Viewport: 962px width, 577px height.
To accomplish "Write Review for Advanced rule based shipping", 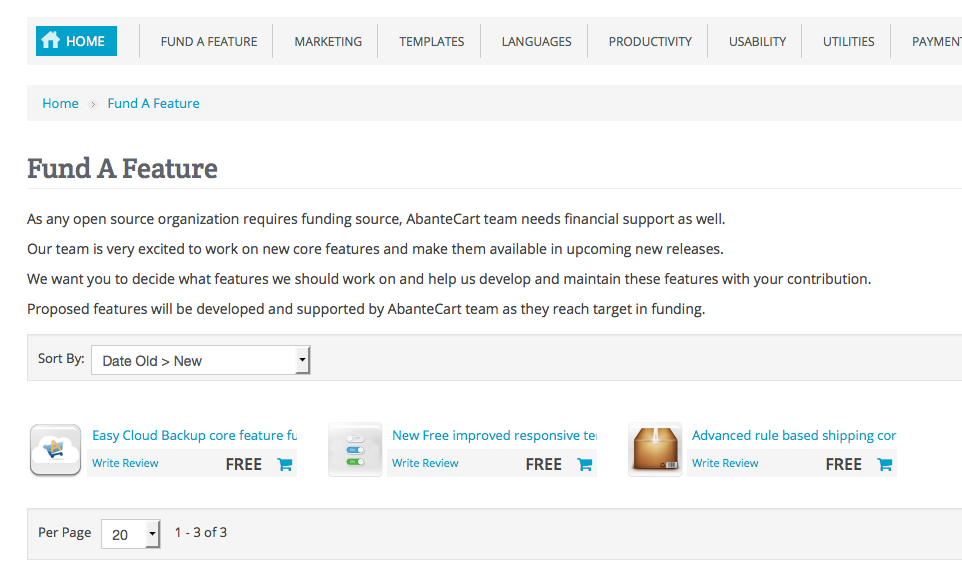I will click(x=725, y=463).
